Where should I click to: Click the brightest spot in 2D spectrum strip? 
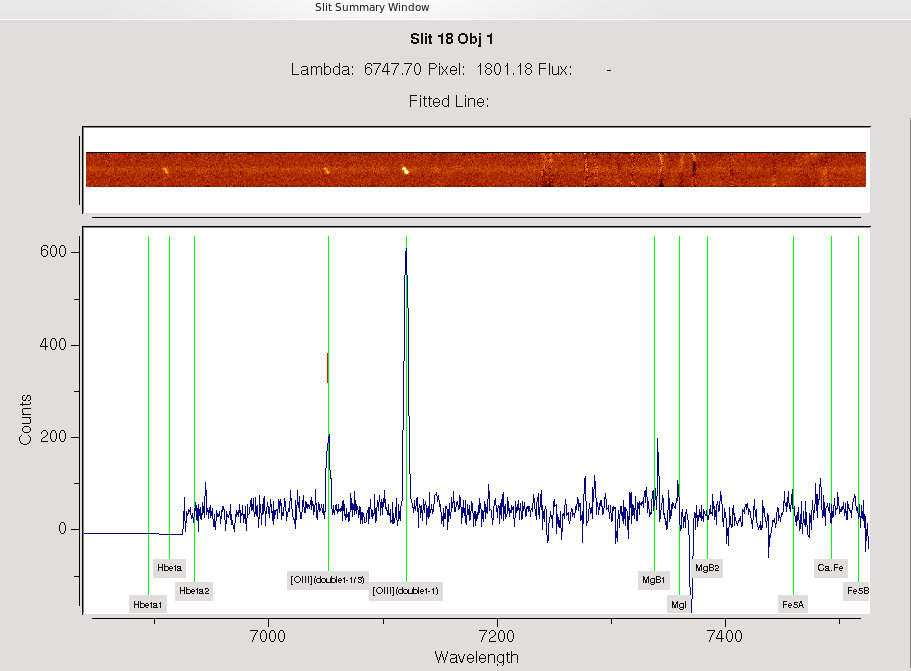[x=405, y=170]
